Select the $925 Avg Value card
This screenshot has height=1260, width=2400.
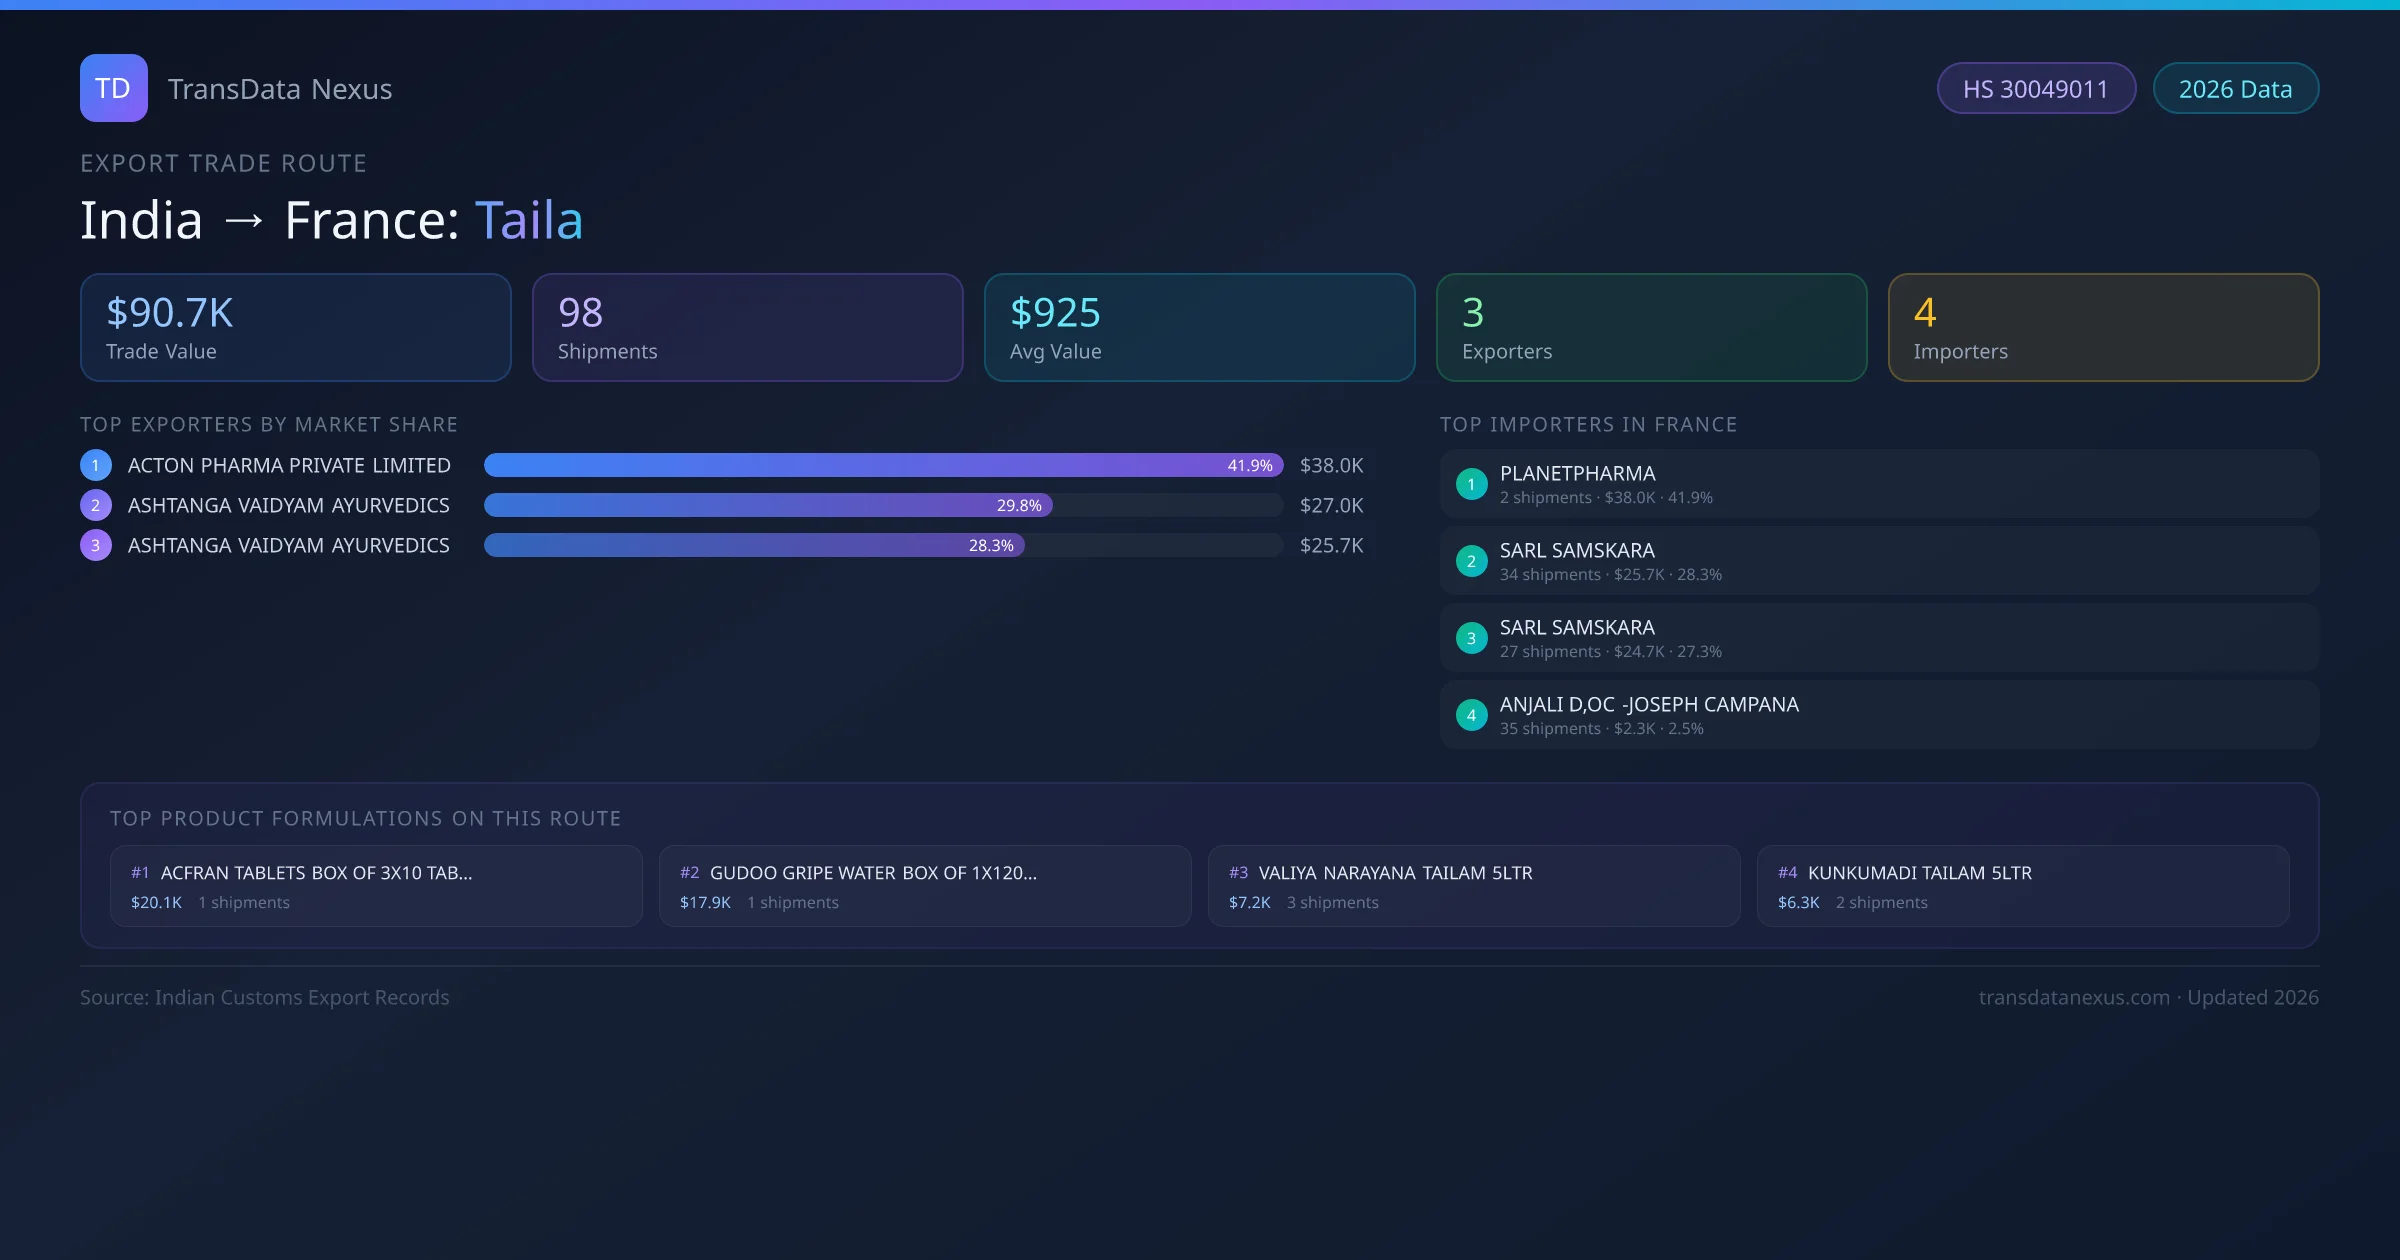point(1199,328)
